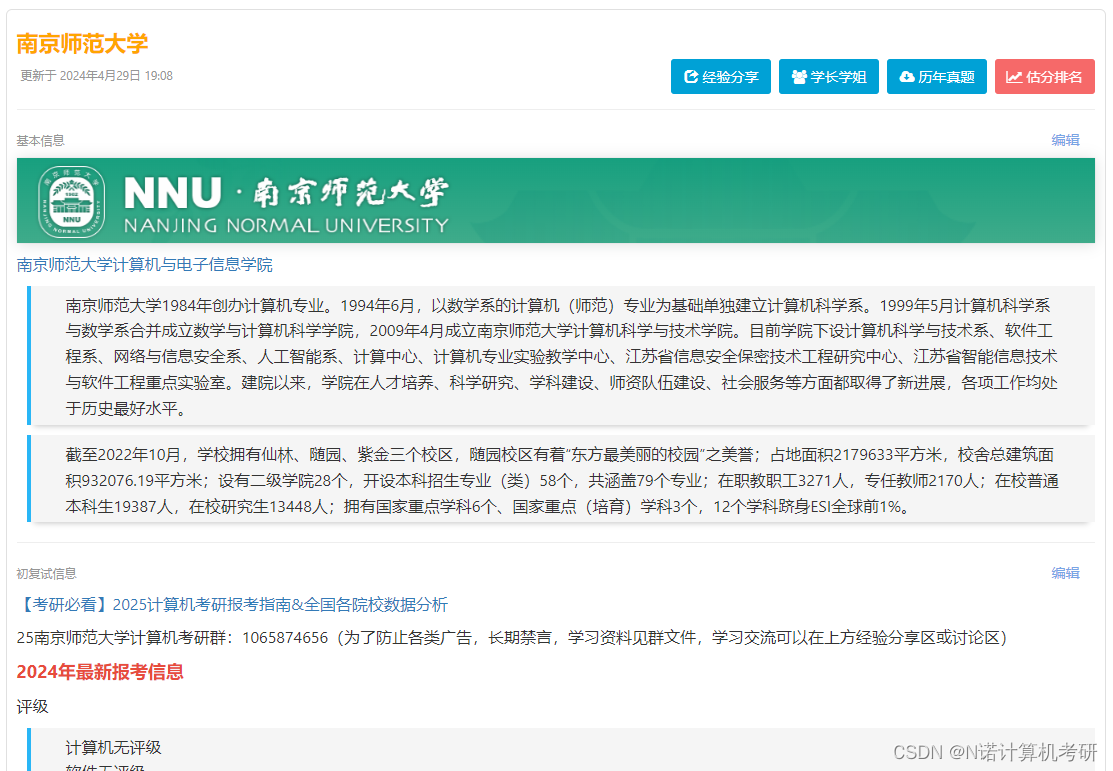Click the paragraph starting 南京师范大学1984年创办
This screenshot has height=771, width=1113.
pyautogui.click(x=561, y=356)
